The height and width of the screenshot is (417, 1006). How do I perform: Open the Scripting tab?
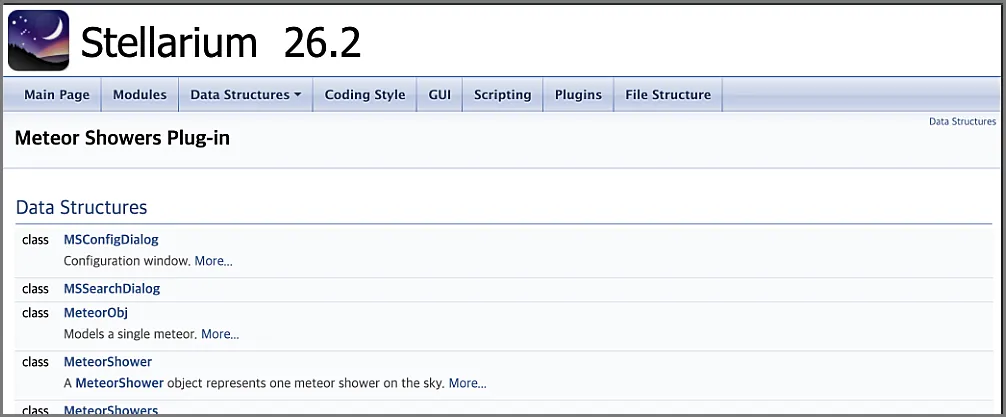[x=502, y=95]
